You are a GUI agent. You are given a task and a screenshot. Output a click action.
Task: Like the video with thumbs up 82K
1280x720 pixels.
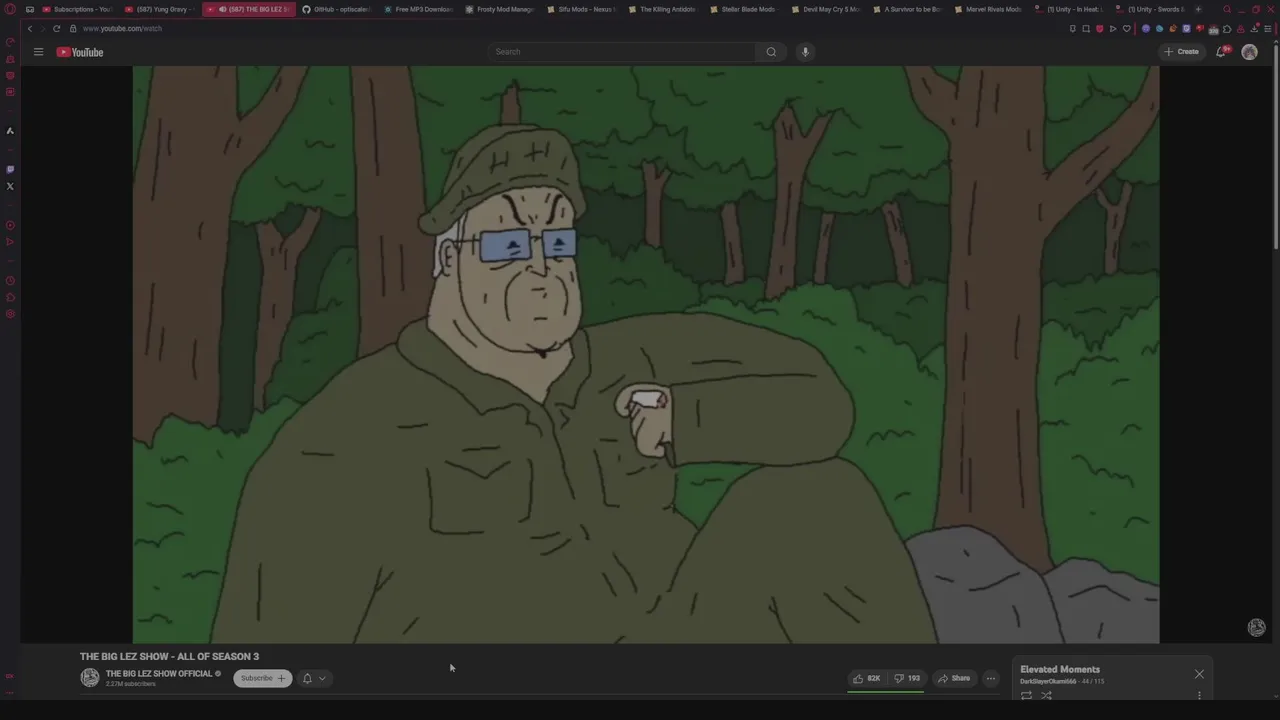(x=866, y=678)
